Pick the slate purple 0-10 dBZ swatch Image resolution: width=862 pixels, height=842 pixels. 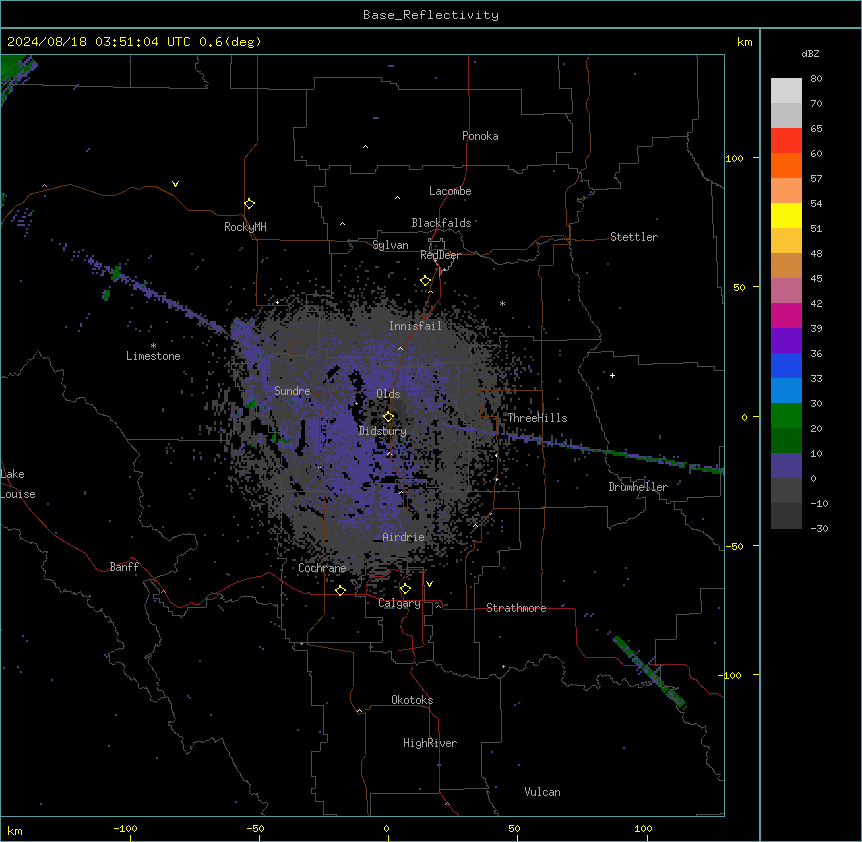(786, 466)
